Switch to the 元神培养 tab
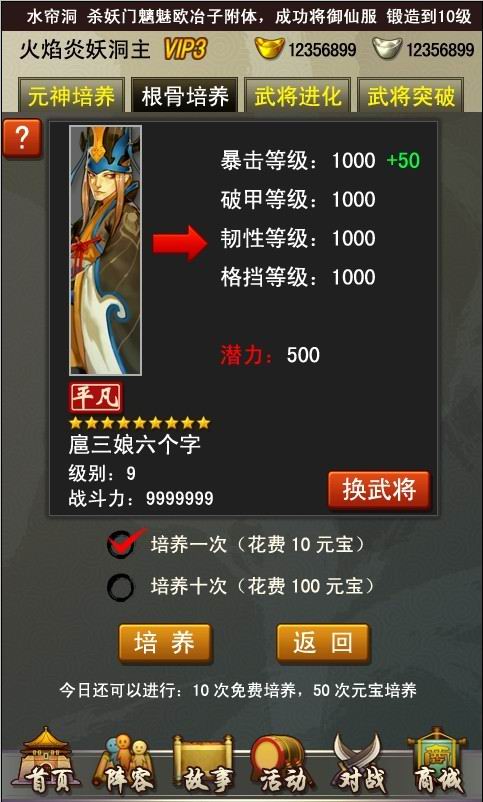The width and height of the screenshot is (483, 802). [x=71, y=96]
